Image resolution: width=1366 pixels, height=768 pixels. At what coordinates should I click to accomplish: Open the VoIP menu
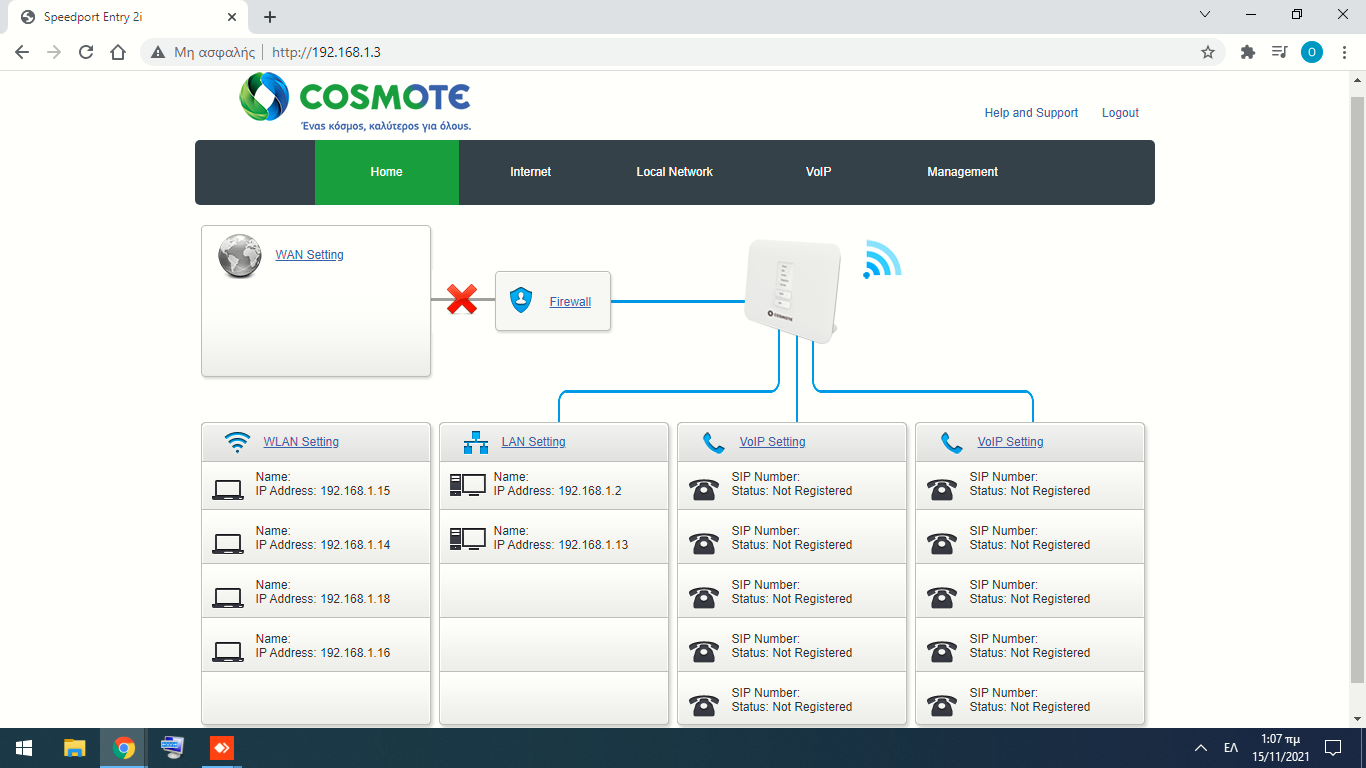[819, 172]
